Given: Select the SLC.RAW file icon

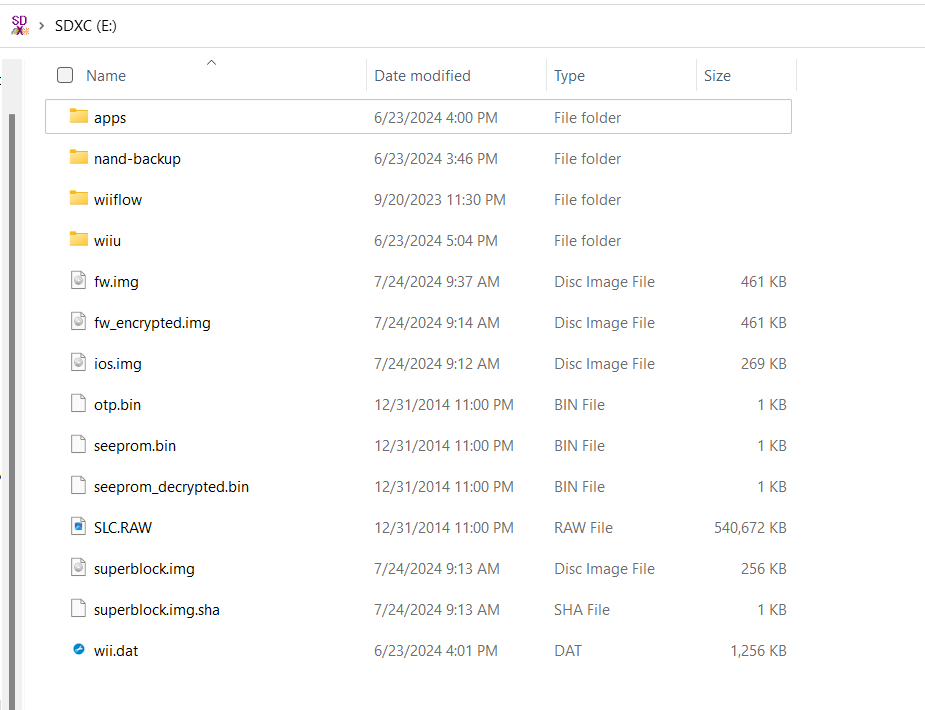Looking at the screenshot, I should [x=78, y=526].
